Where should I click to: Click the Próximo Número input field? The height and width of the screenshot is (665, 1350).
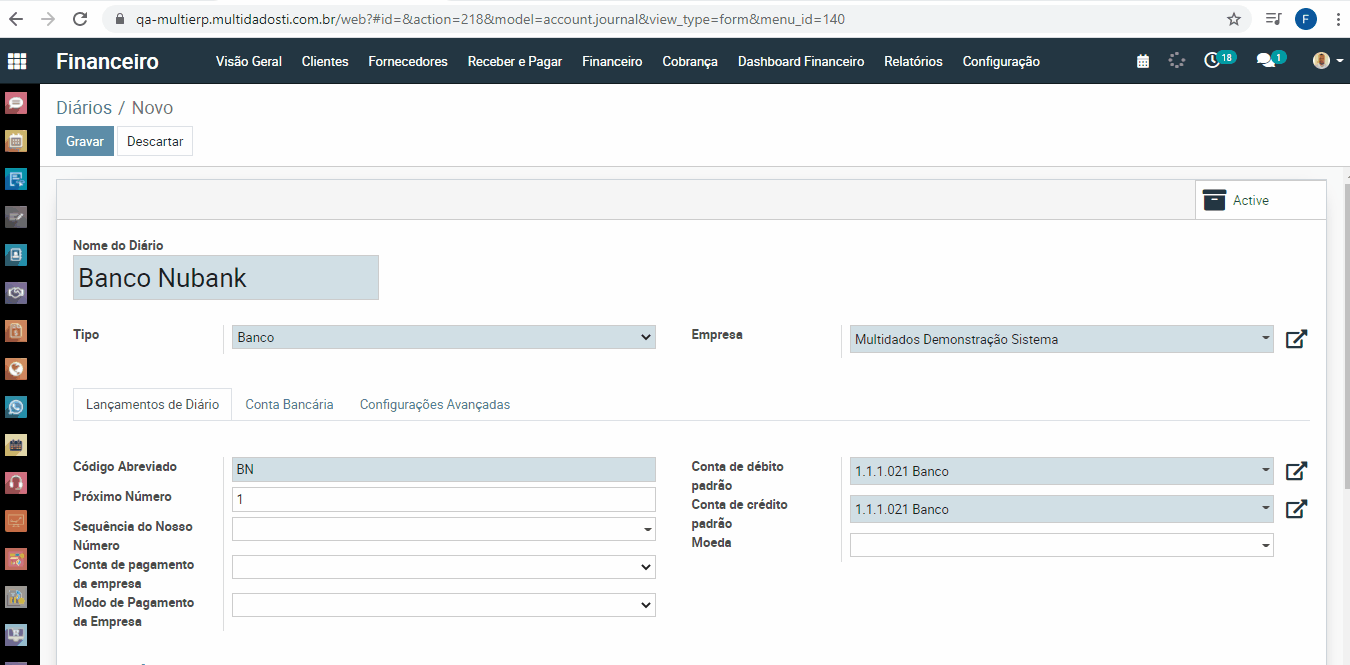(x=443, y=499)
